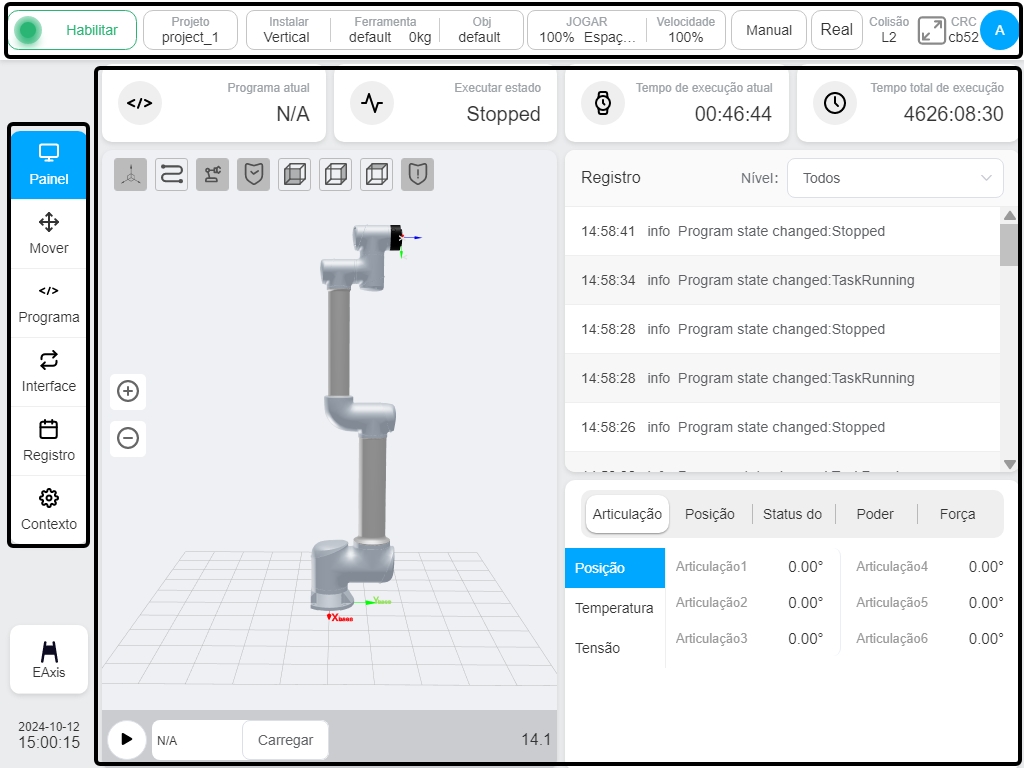Screen dimensions: 1024x768
Task: Click the robot arm model icon
Action: 212,175
